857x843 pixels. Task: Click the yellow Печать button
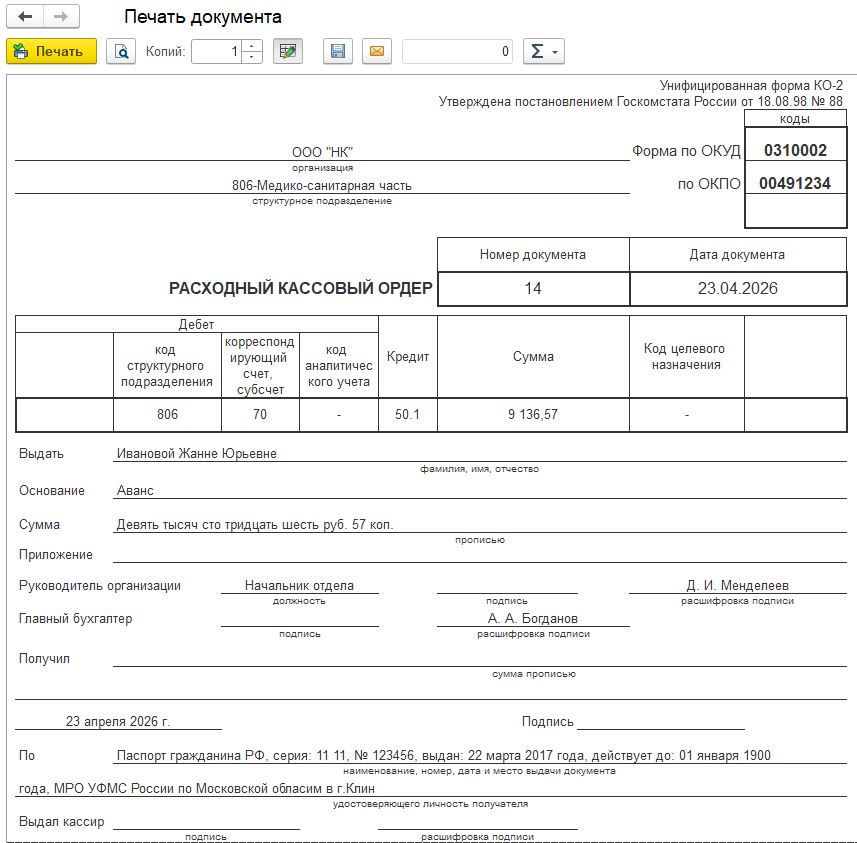51,51
